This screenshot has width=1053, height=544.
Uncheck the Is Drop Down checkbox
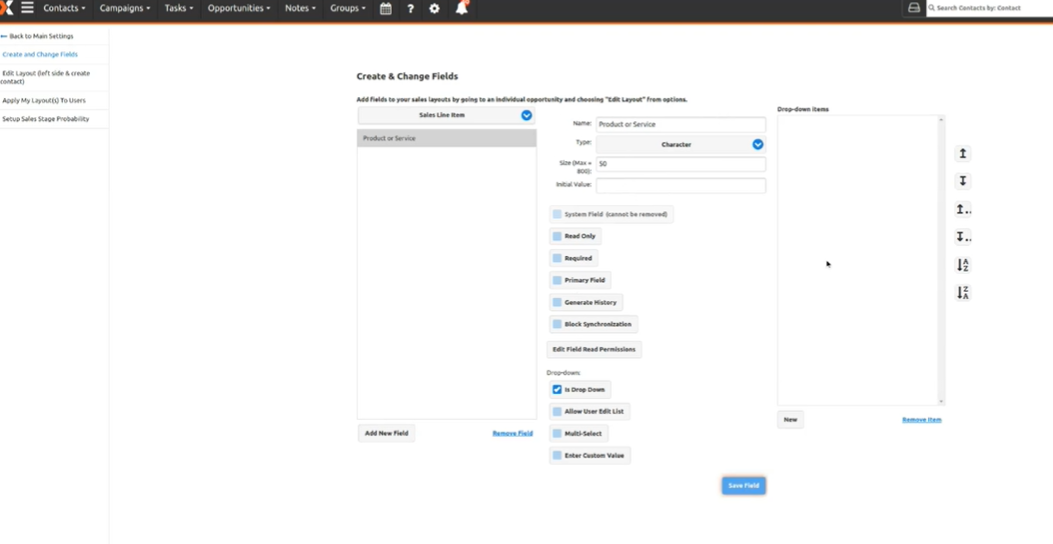(557, 390)
